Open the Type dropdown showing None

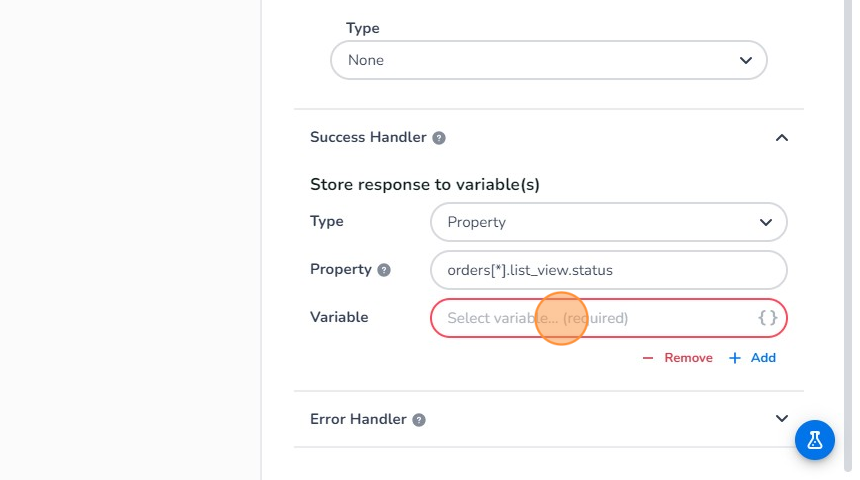point(548,60)
